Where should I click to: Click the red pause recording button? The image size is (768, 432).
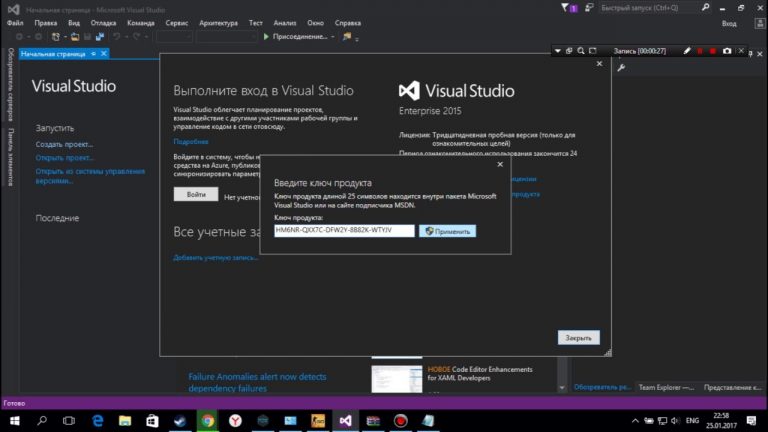tap(700, 51)
